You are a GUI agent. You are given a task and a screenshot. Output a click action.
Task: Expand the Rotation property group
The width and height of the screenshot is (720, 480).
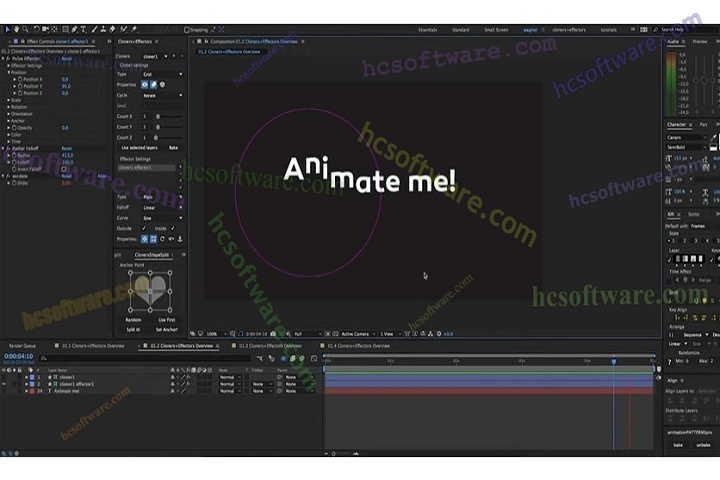pyautogui.click(x=8, y=107)
